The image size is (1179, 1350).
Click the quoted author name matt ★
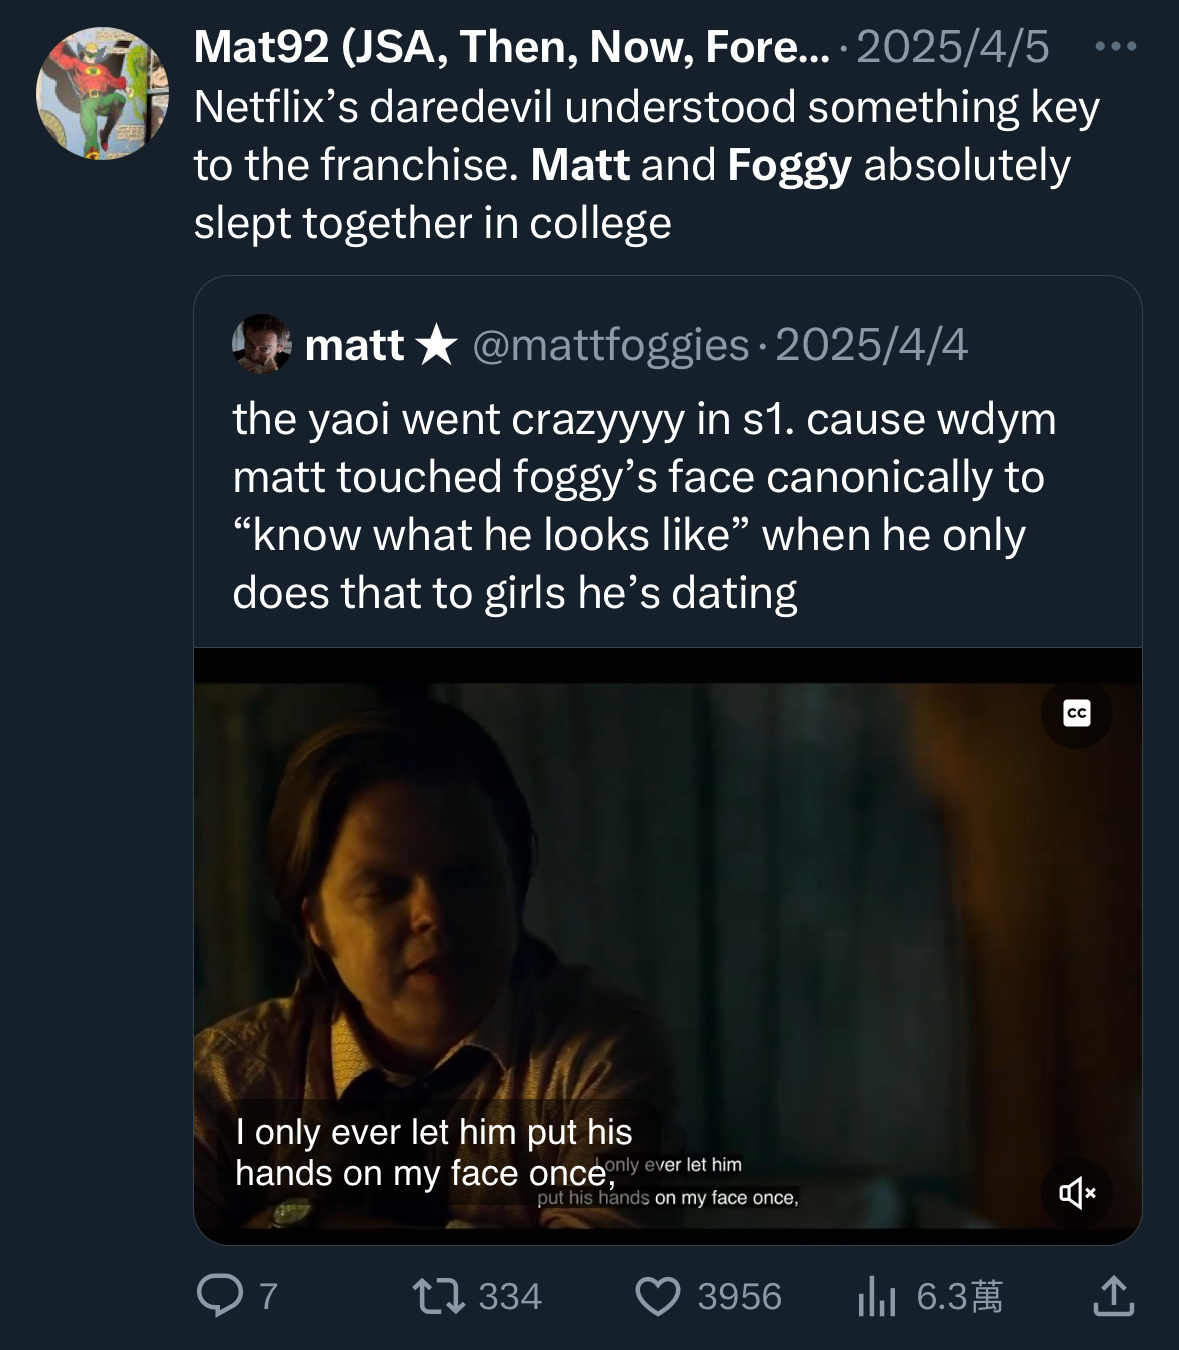(x=379, y=345)
